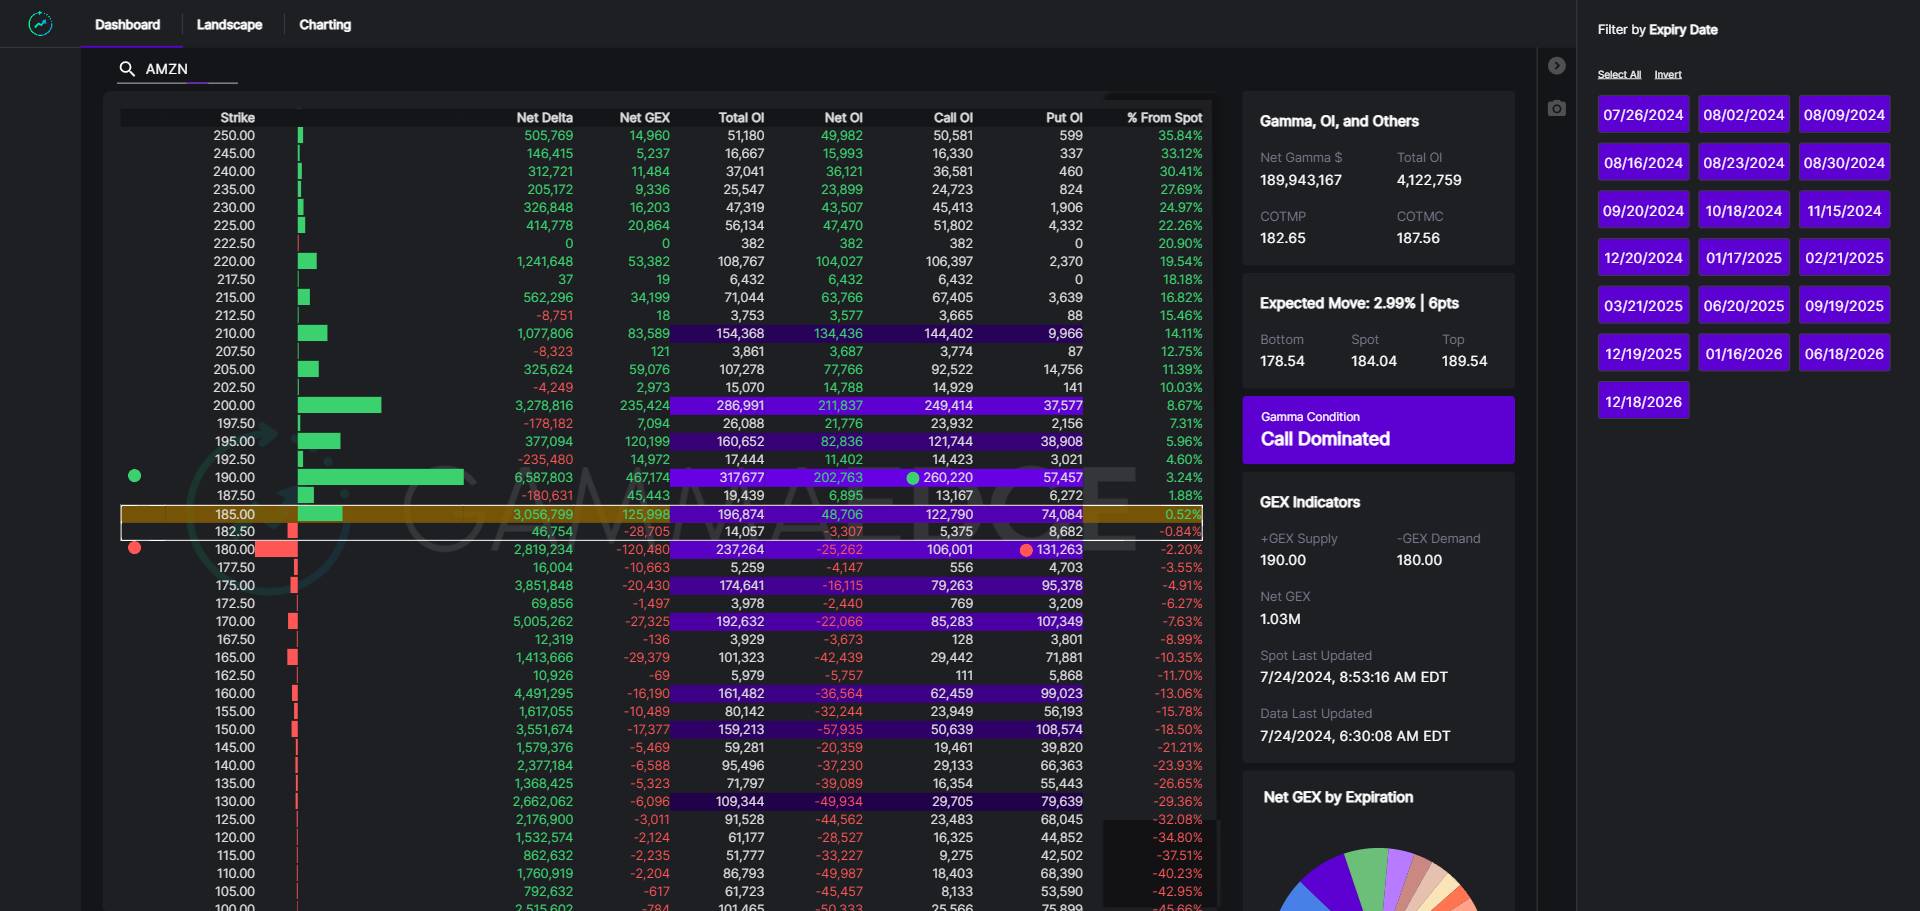The width and height of the screenshot is (1920, 911).
Task: Click the app logo icon in top-left
Action: pos(40,24)
